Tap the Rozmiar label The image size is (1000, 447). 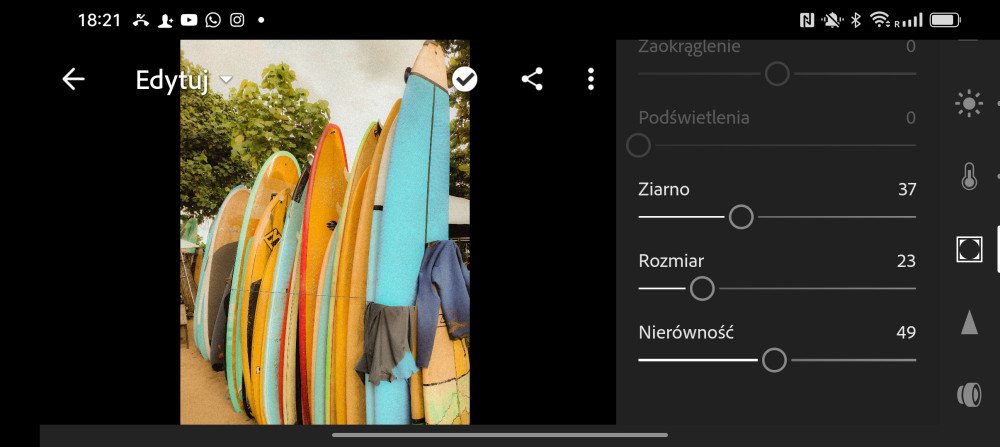[672, 261]
